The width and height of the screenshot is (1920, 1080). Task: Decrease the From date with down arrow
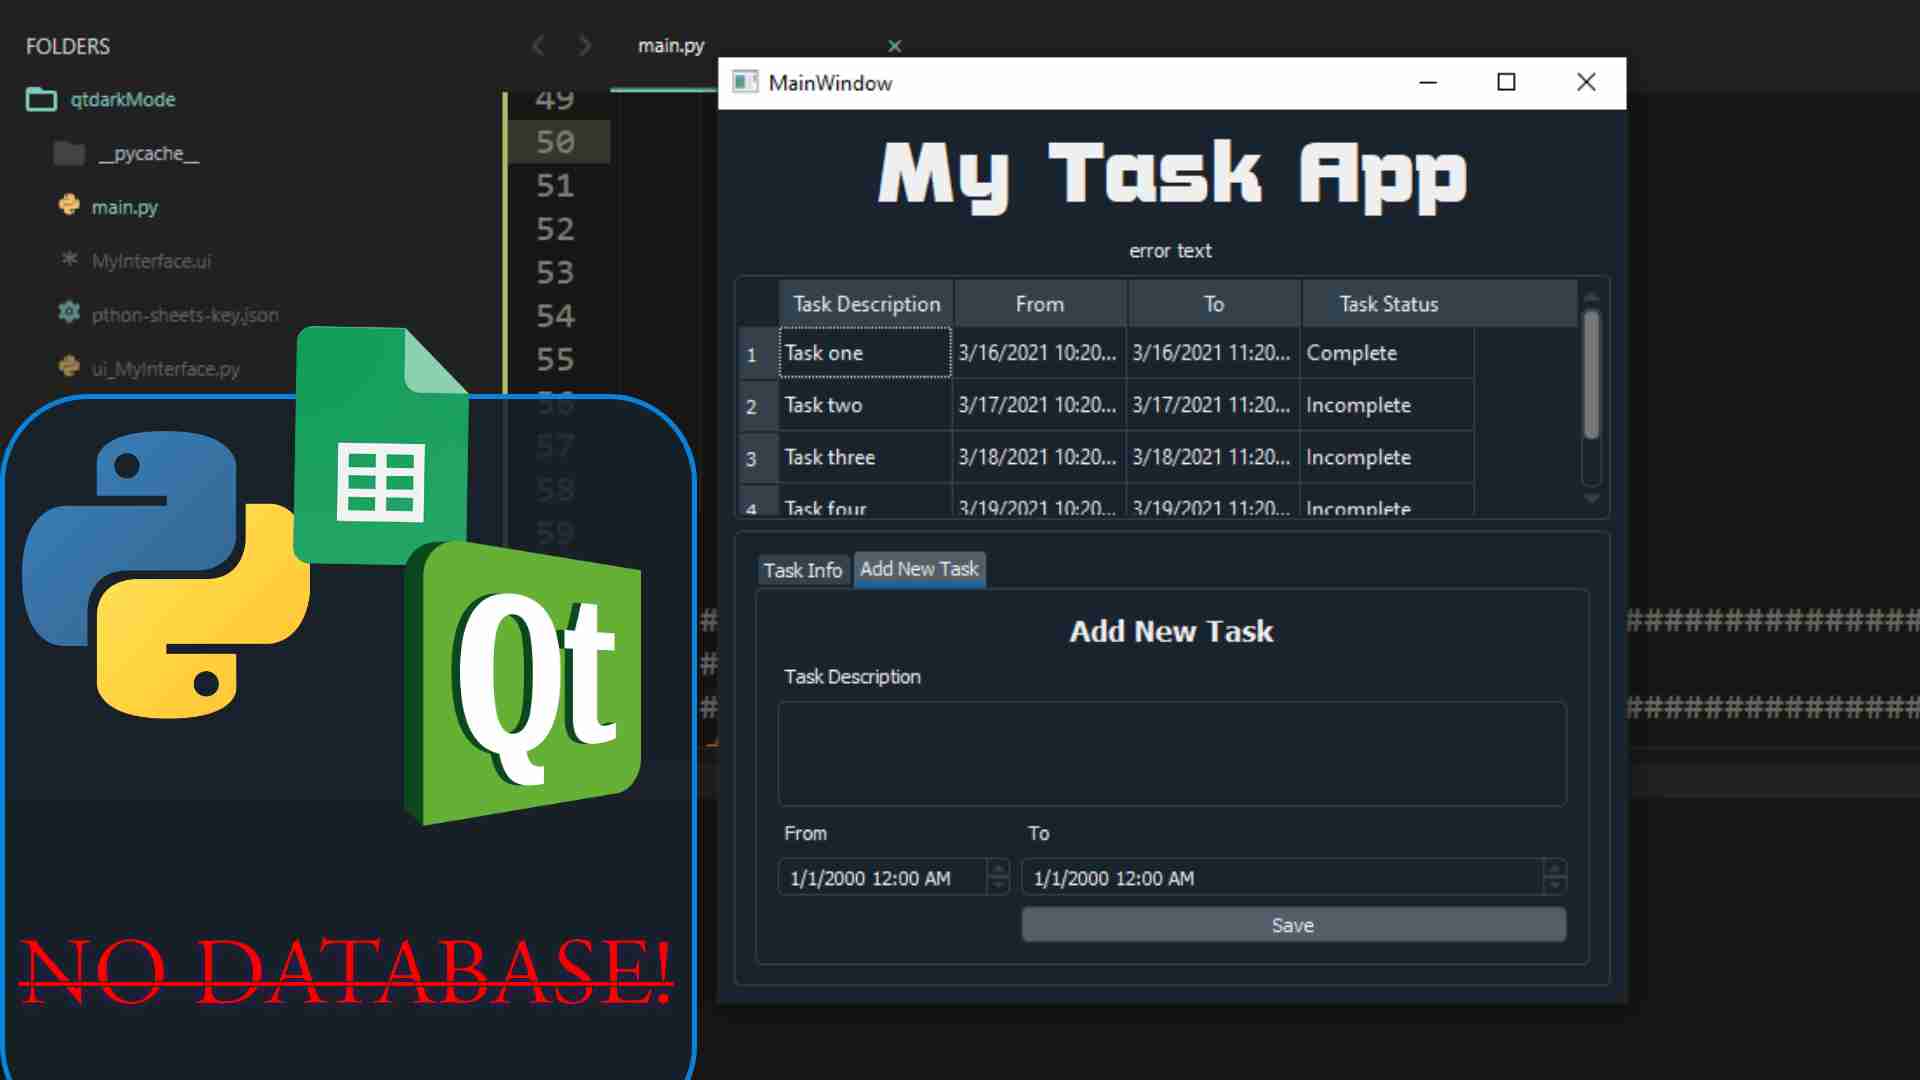[998, 886]
